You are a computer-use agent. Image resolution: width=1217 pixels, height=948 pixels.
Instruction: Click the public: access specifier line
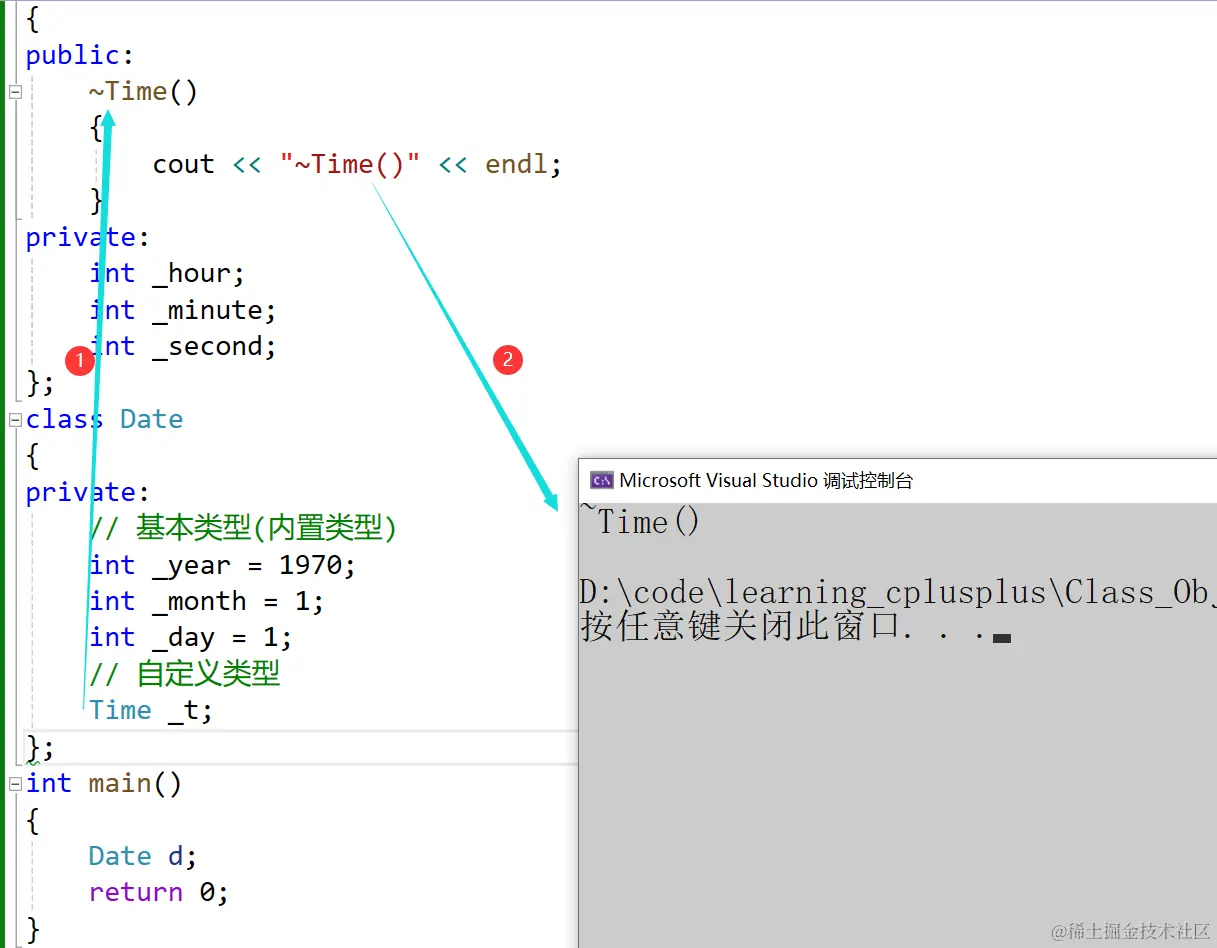tap(80, 55)
